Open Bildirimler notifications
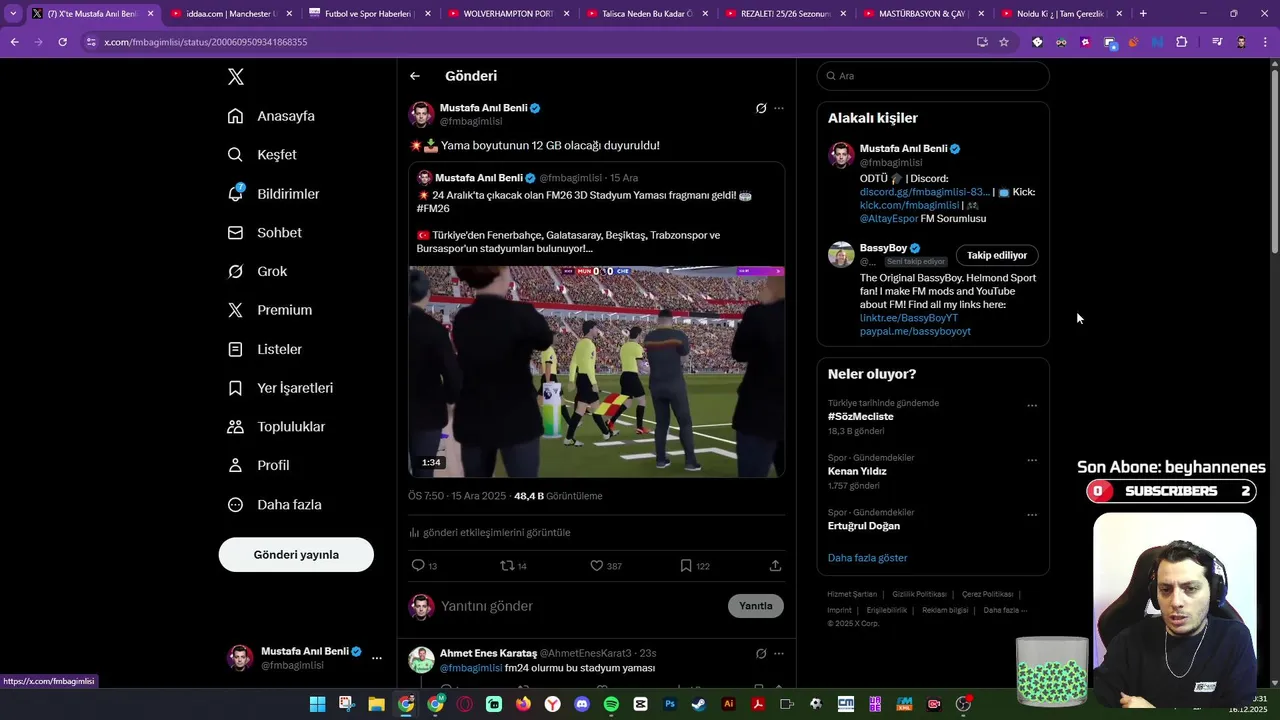The image size is (1280, 720). point(273,194)
